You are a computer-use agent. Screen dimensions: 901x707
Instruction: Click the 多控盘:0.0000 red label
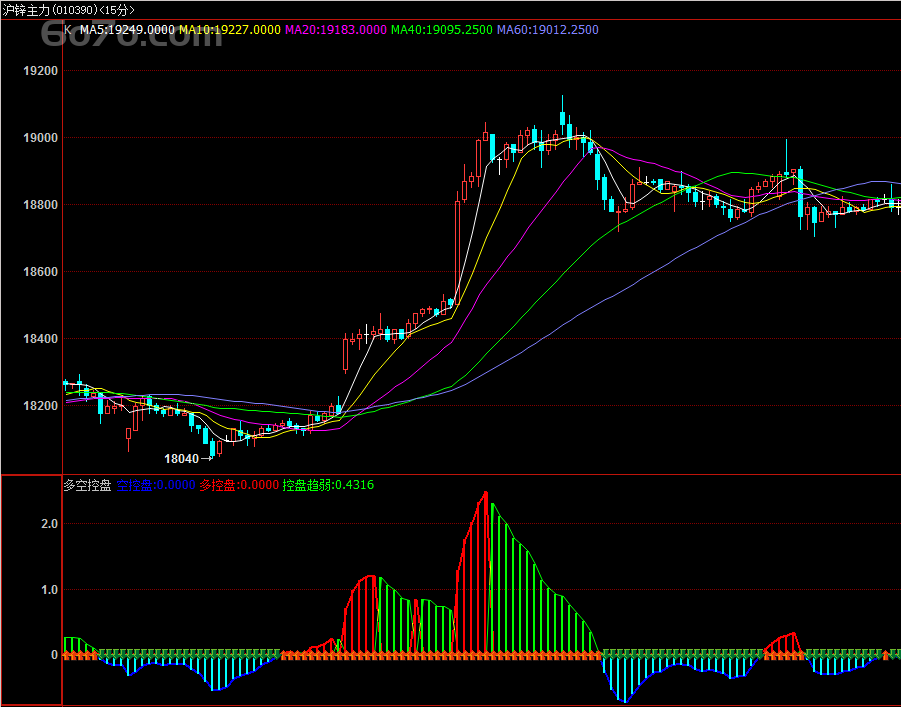[239, 485]
